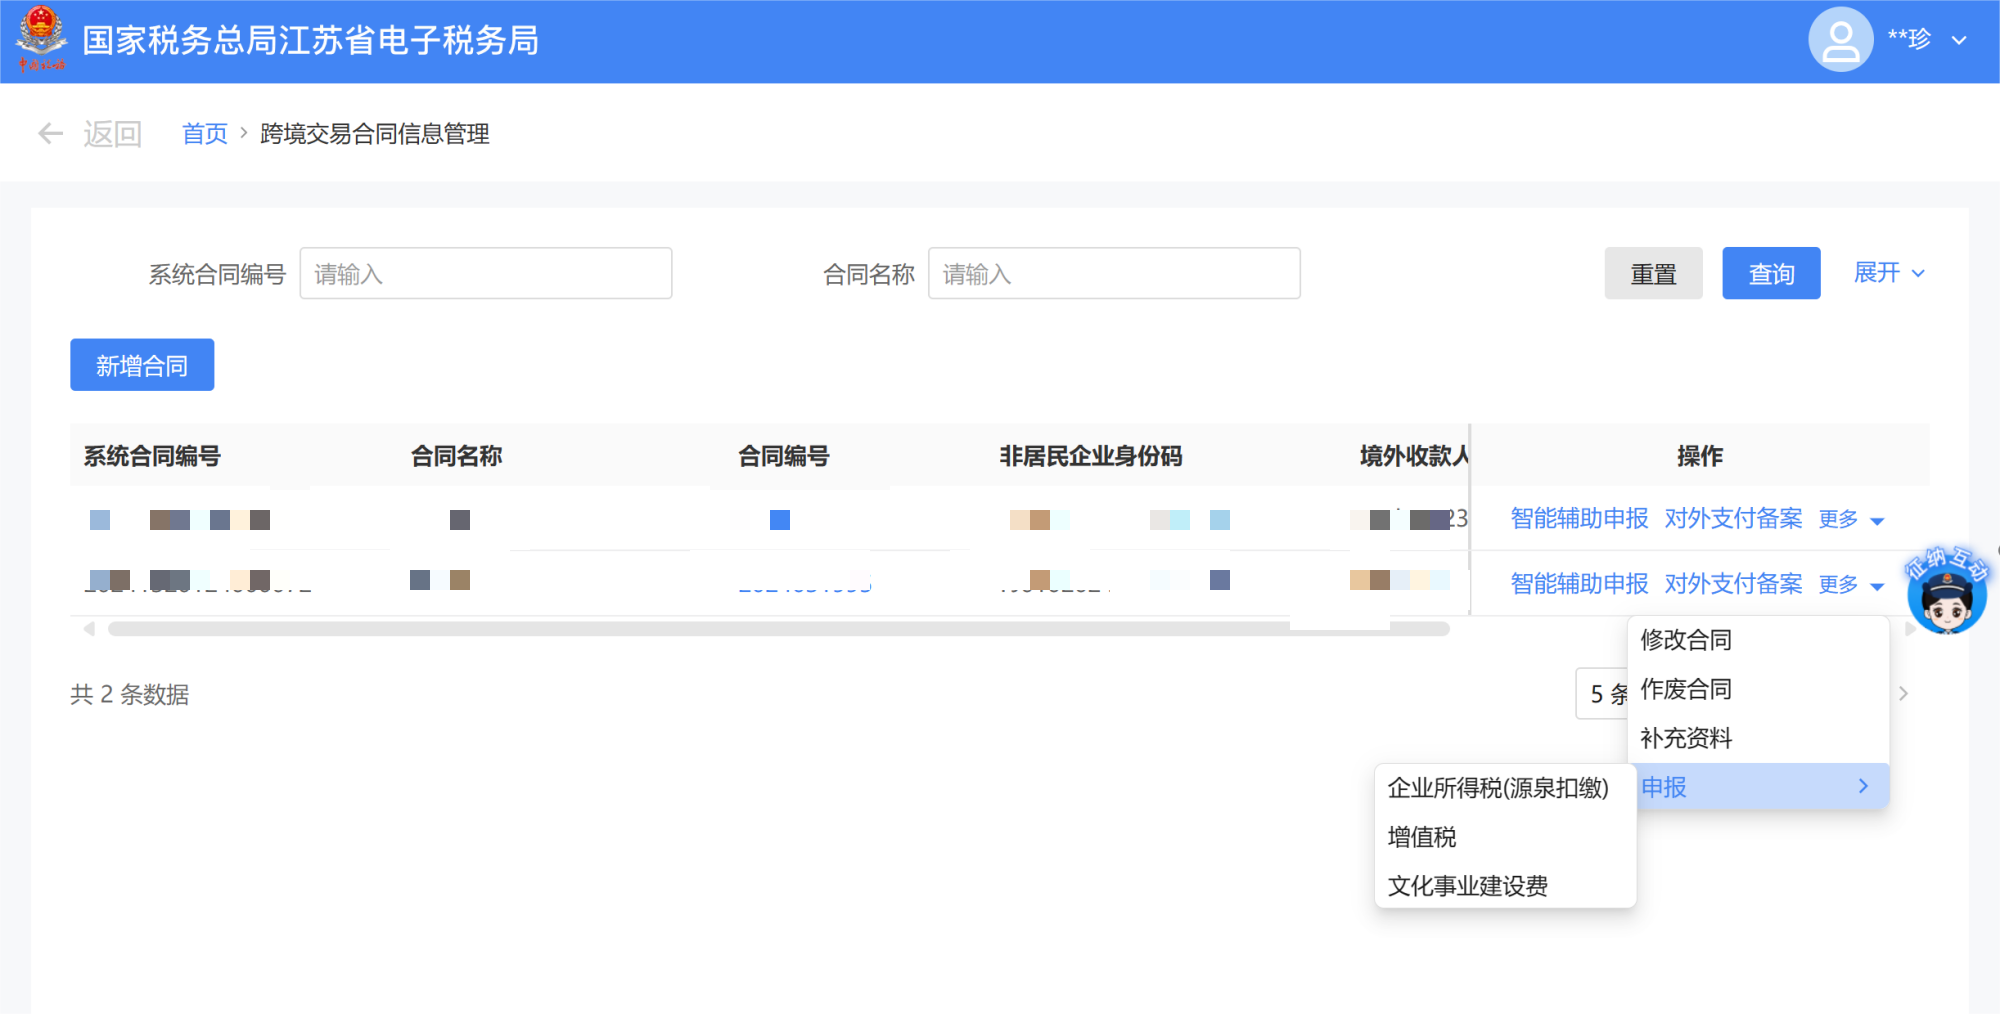Expand more search filters with 展开

click(x=1888, y=273)
